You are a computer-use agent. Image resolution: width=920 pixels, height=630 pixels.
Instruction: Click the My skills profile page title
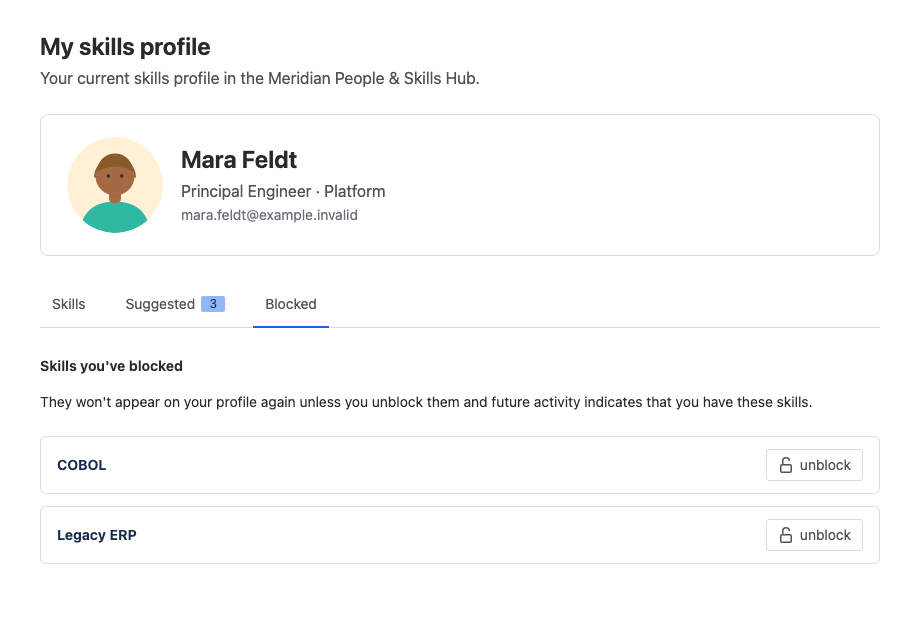(125, 47)
